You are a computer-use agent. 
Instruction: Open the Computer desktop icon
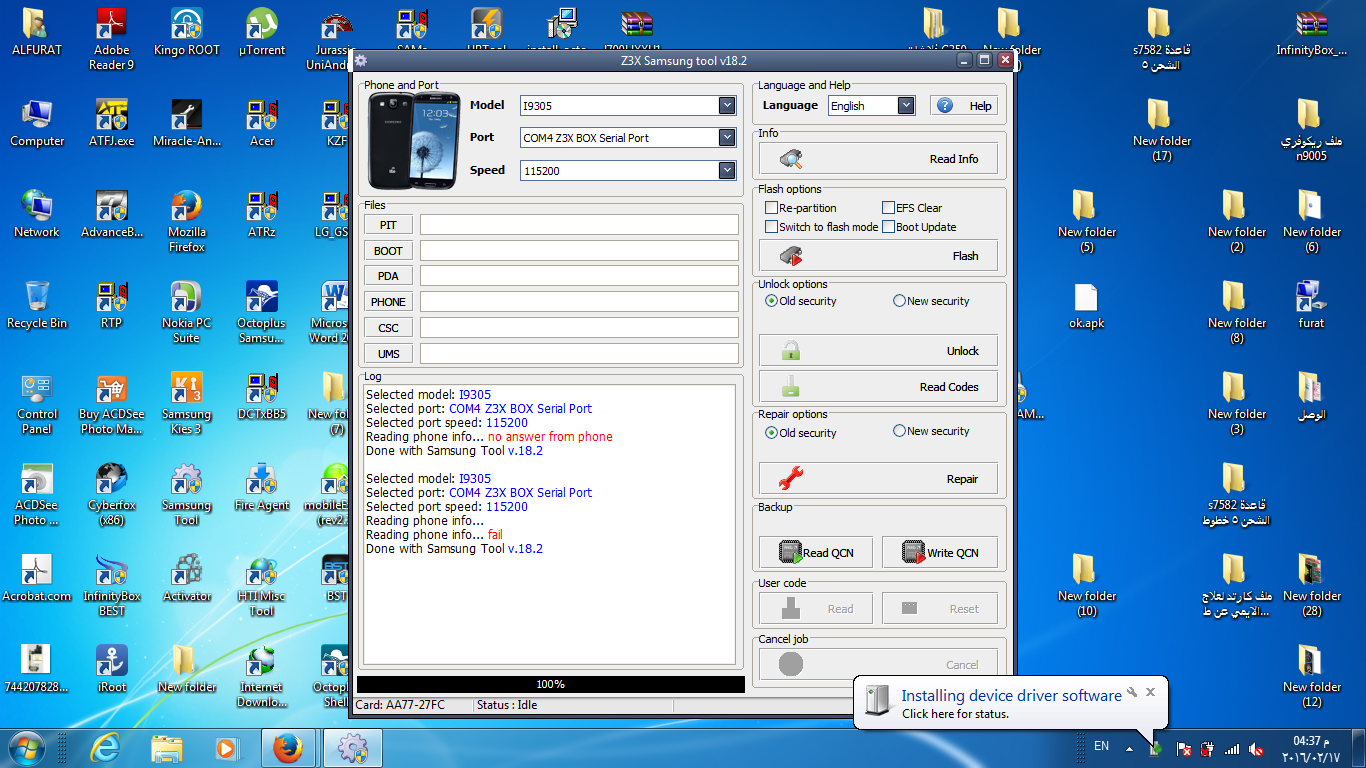pos(37,123)
